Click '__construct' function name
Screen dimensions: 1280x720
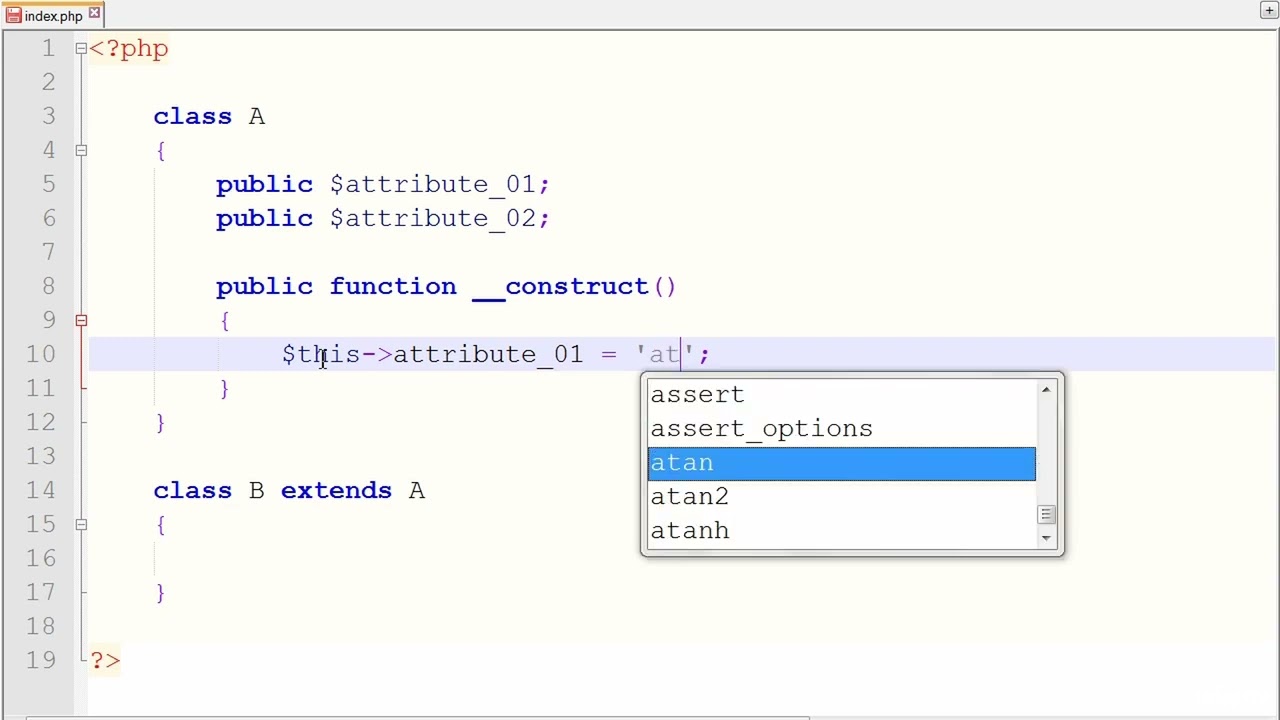(x=560, y=287)
